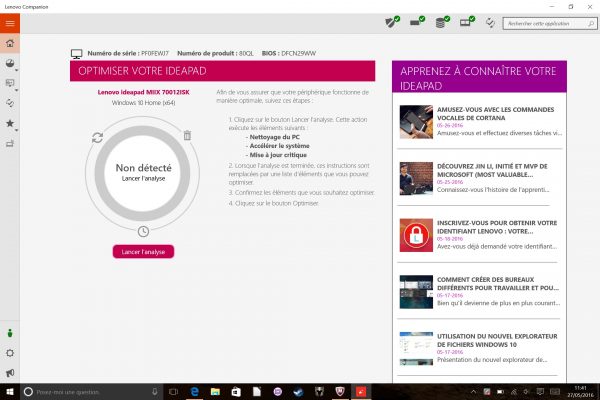Click the trash icon on analysis ring

pyautogui.click(x=187, y=135)
